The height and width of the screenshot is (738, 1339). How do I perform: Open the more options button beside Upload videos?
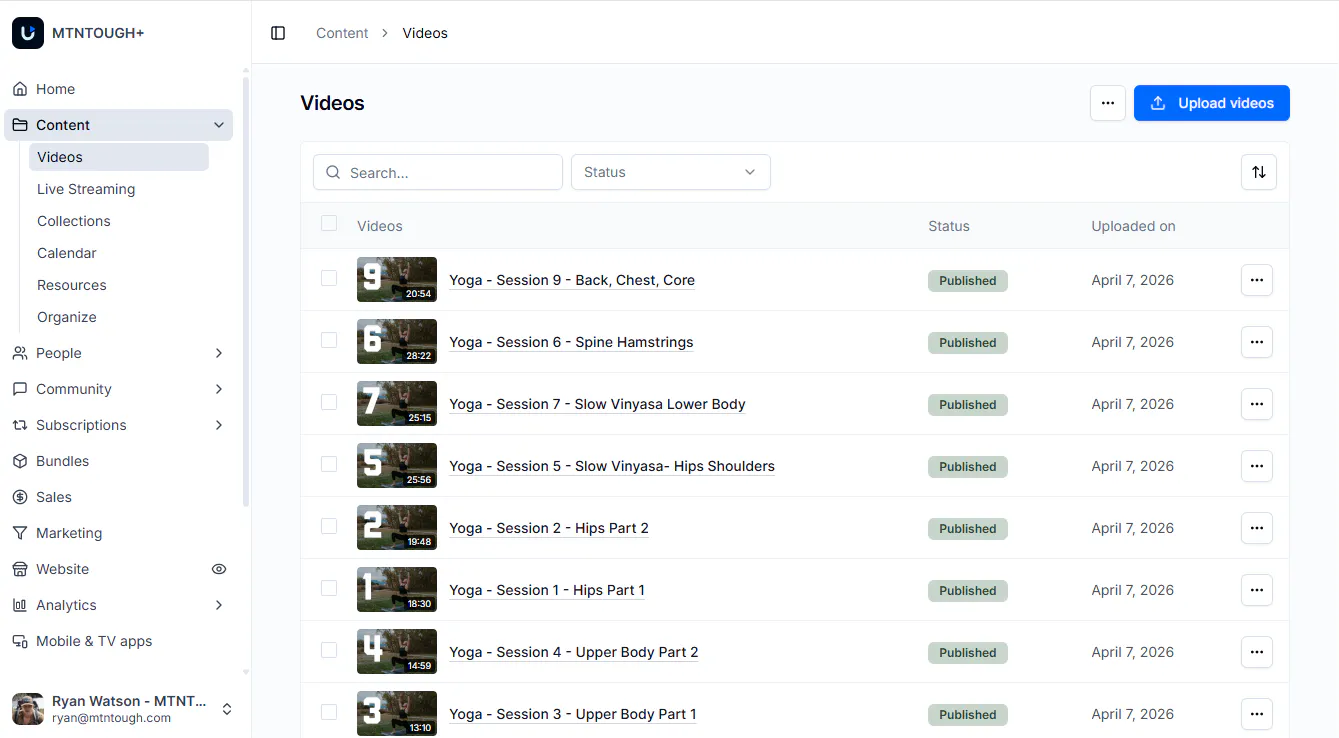coord(1108,103)
